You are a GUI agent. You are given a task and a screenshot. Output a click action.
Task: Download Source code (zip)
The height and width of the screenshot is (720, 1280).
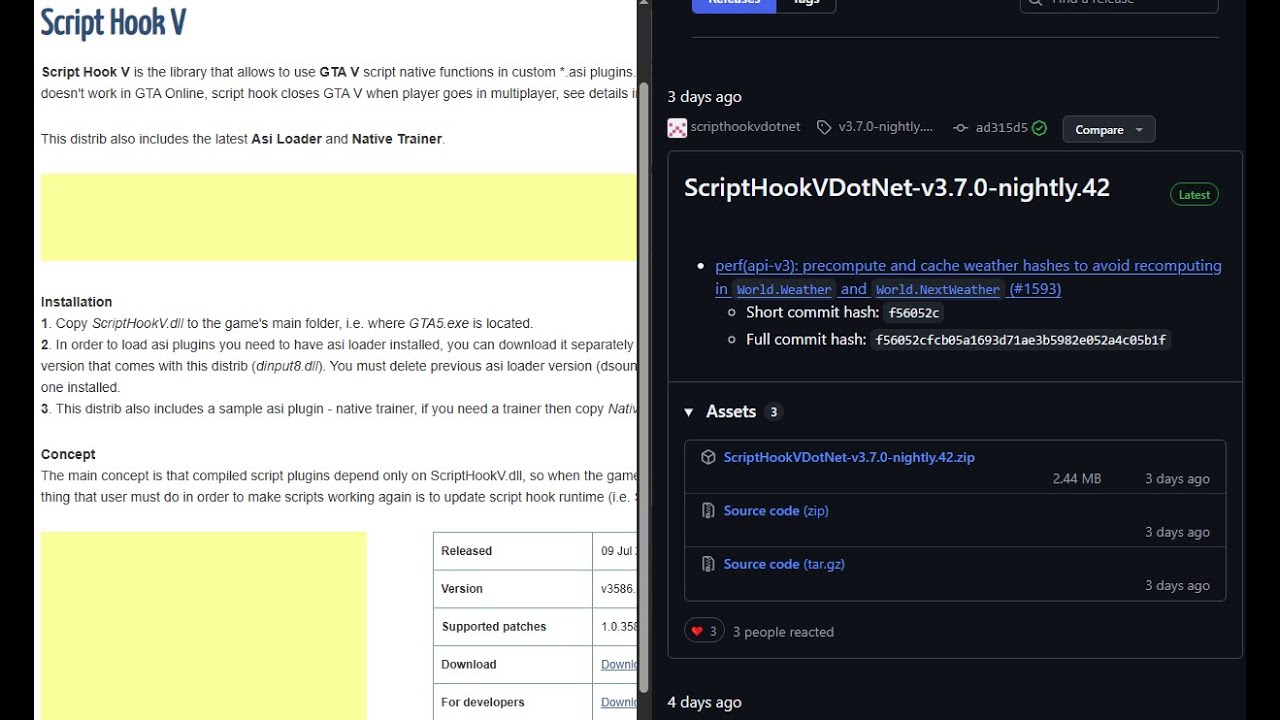click(776, 511)
